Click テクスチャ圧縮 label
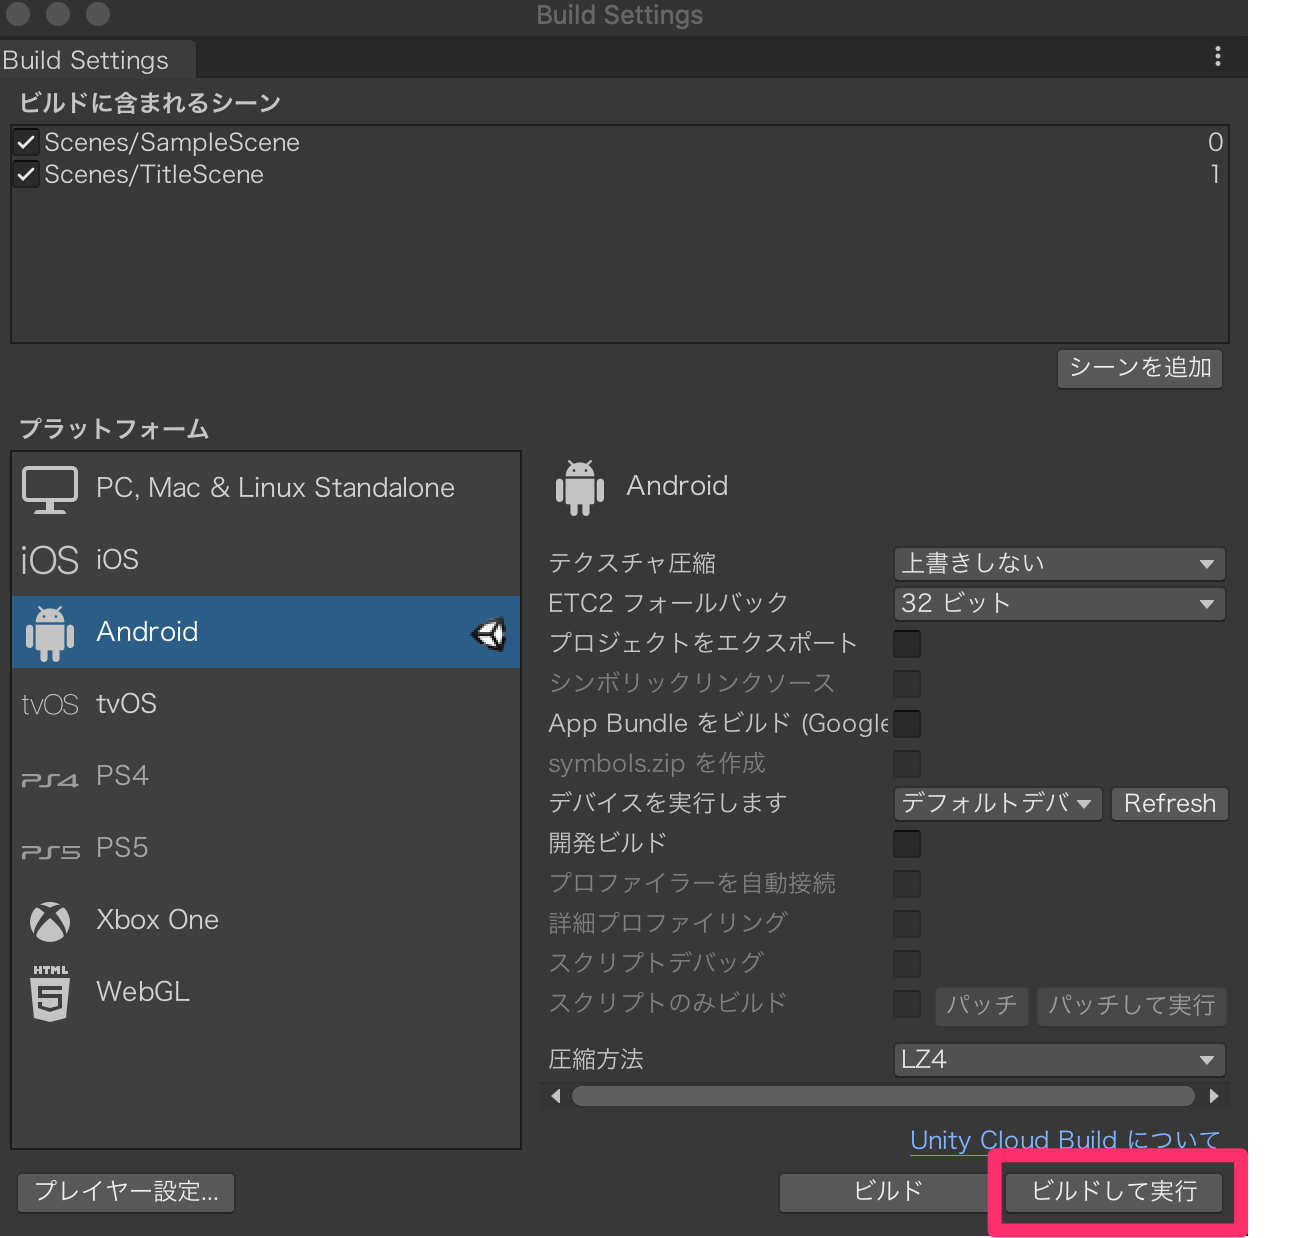The image size is (1290, 1238). click(632, 564)
